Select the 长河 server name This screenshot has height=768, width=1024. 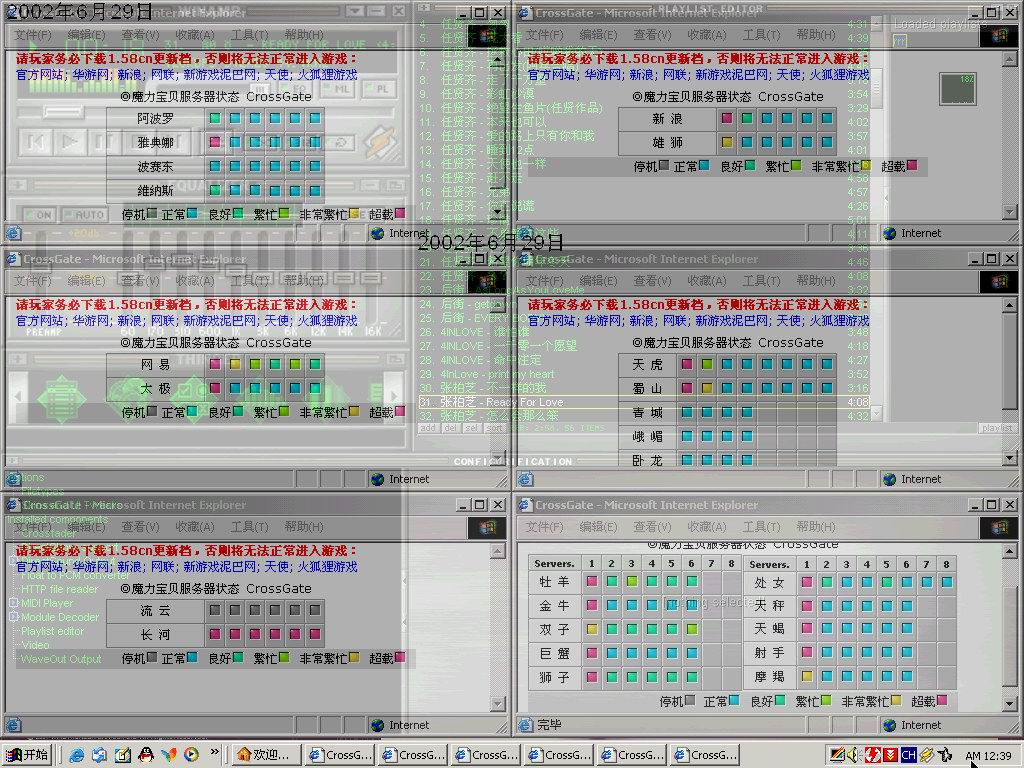click(155, 634)
